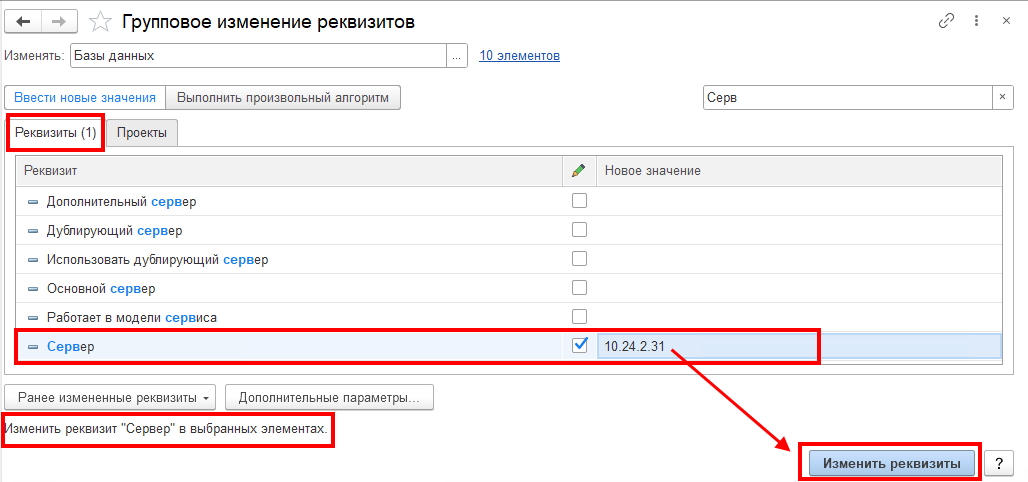This screenshot has height=482, width=1028.
Task: Uncheck the Сервер attribute checkbox
Action: coord(580,345)
